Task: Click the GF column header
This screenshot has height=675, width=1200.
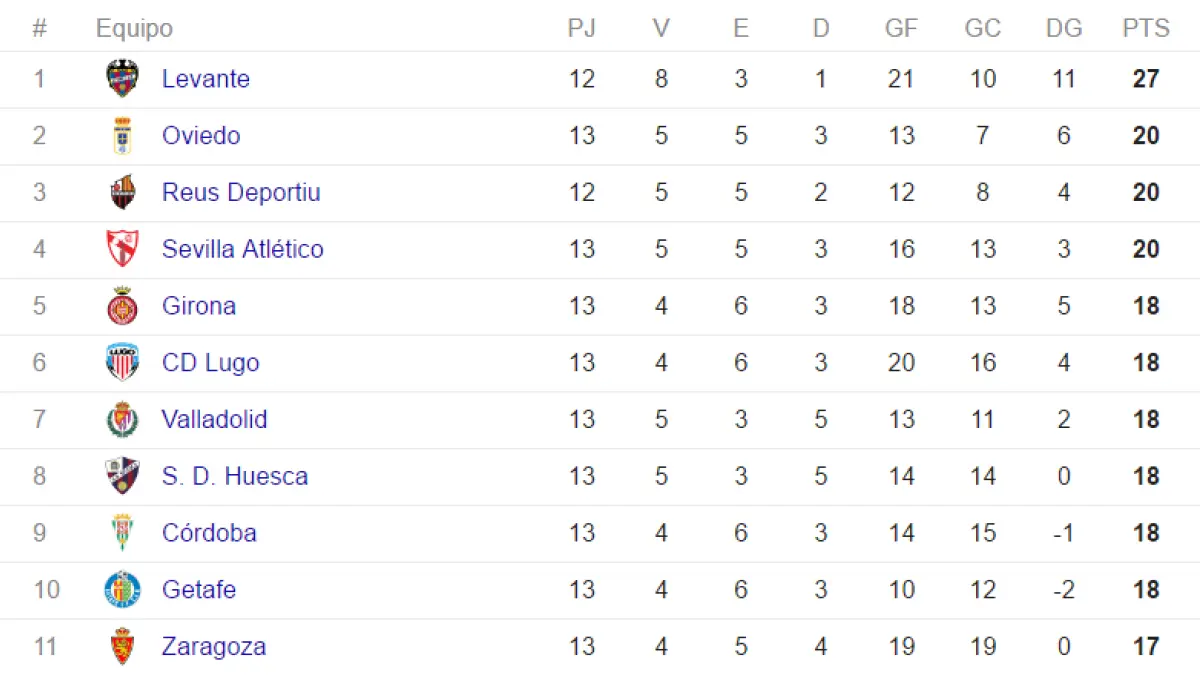Action: pyautogui.click(x=901, y=28)
